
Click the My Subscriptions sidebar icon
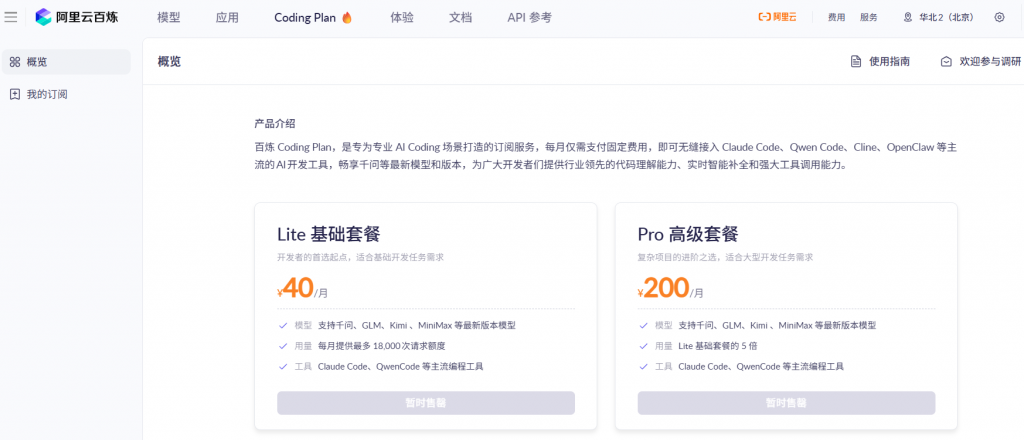pyautogui.click(x=15, y=94)
